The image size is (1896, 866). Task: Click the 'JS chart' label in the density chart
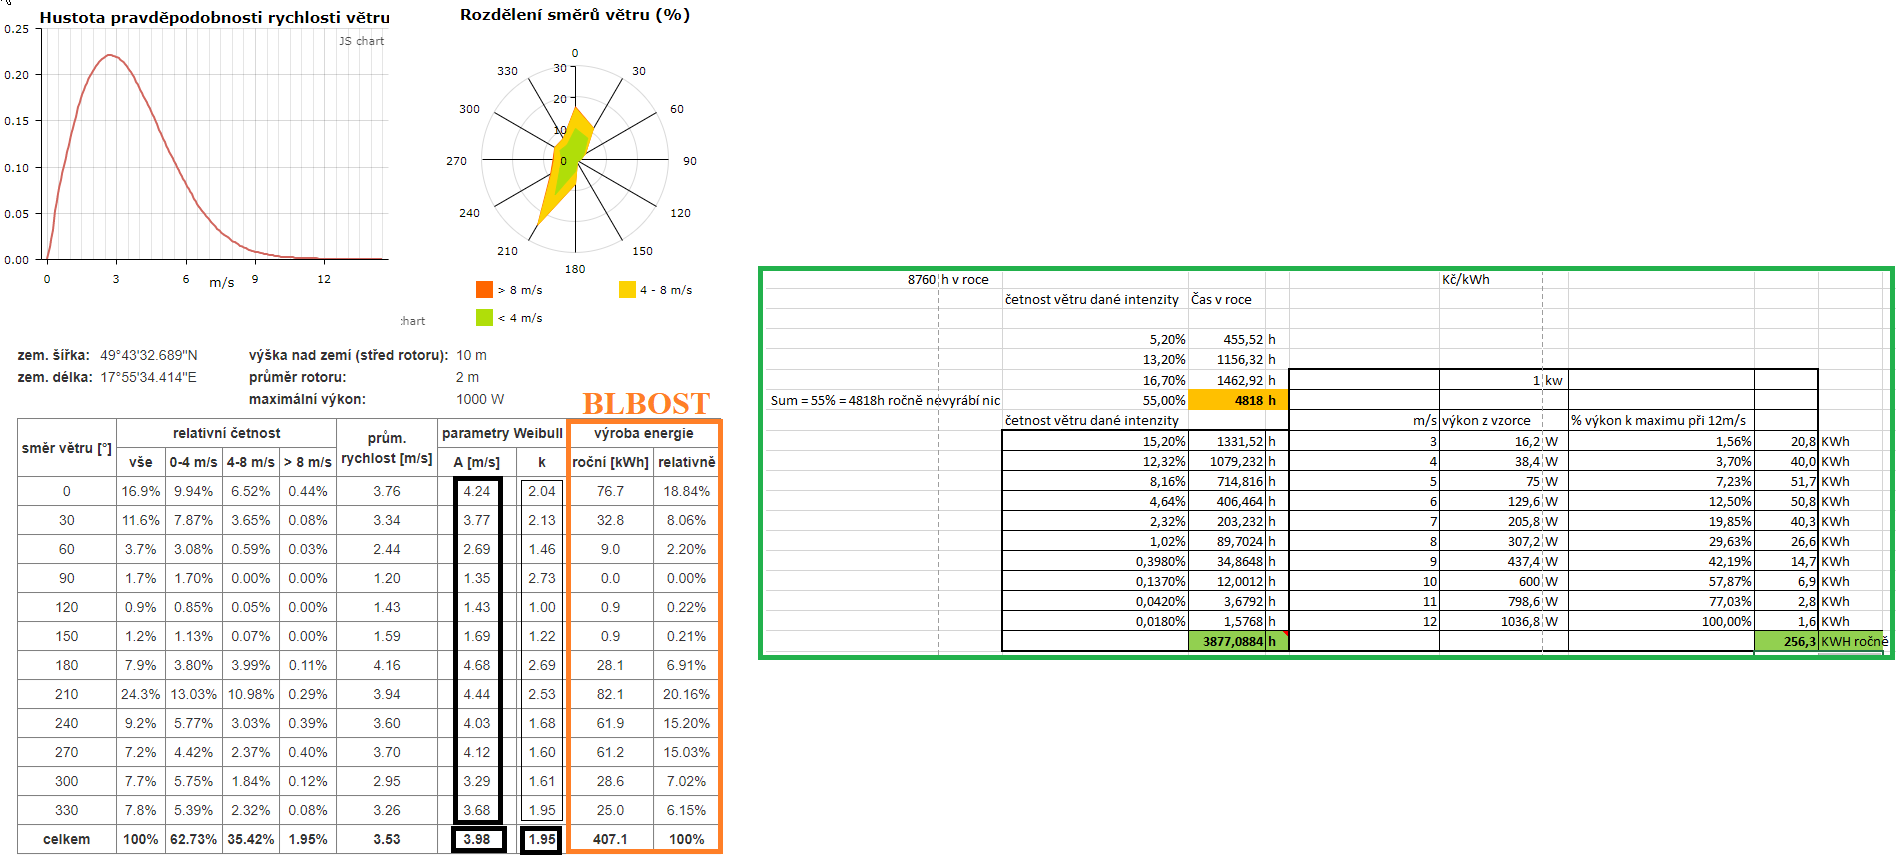pyautogui.click(x=361, y=41)
